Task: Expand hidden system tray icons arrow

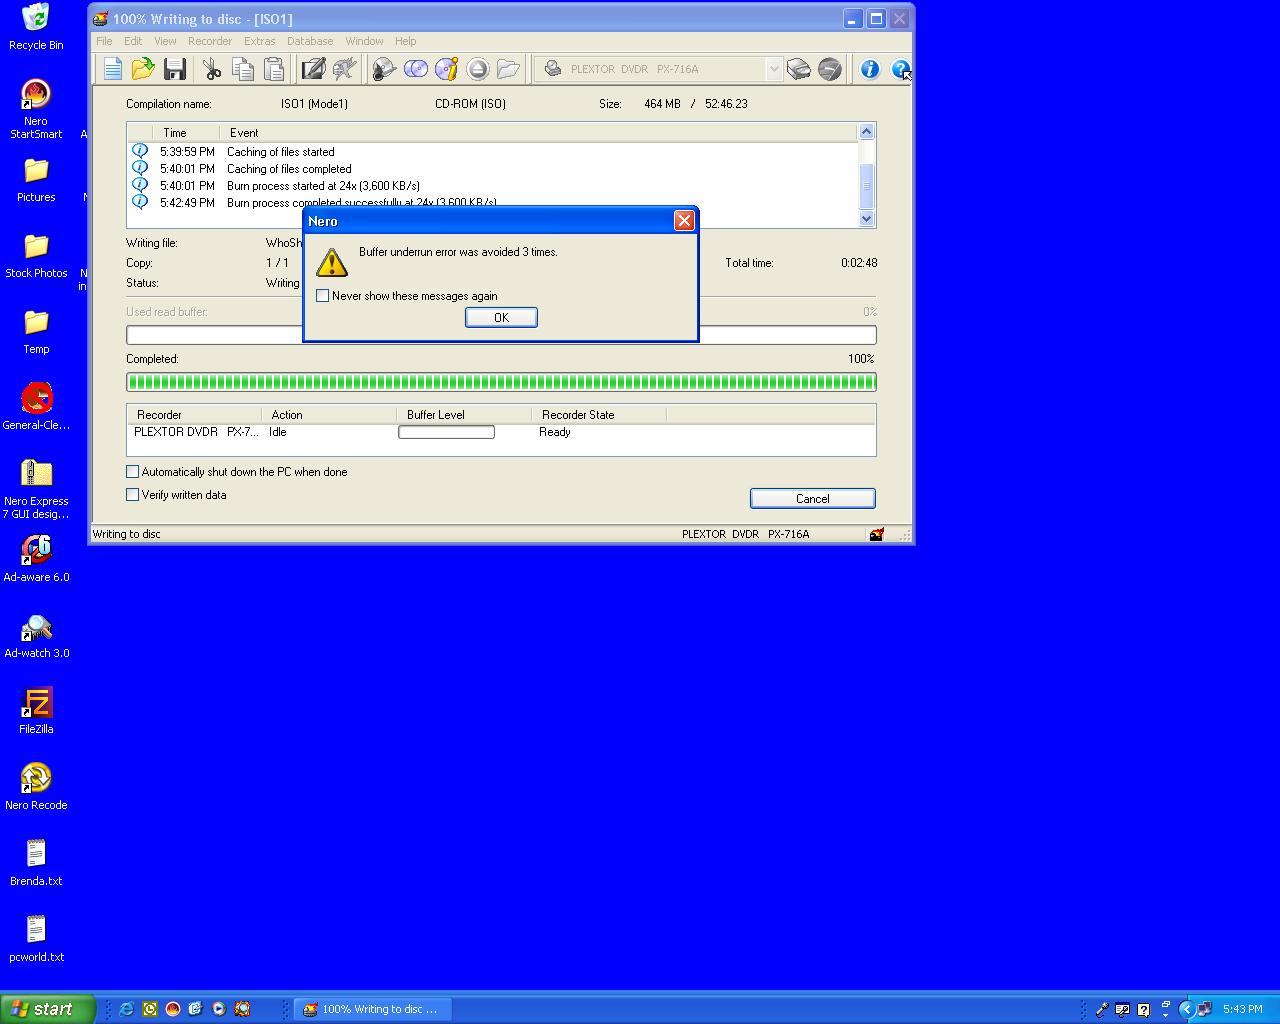Action: (x=1187, y=1009)
